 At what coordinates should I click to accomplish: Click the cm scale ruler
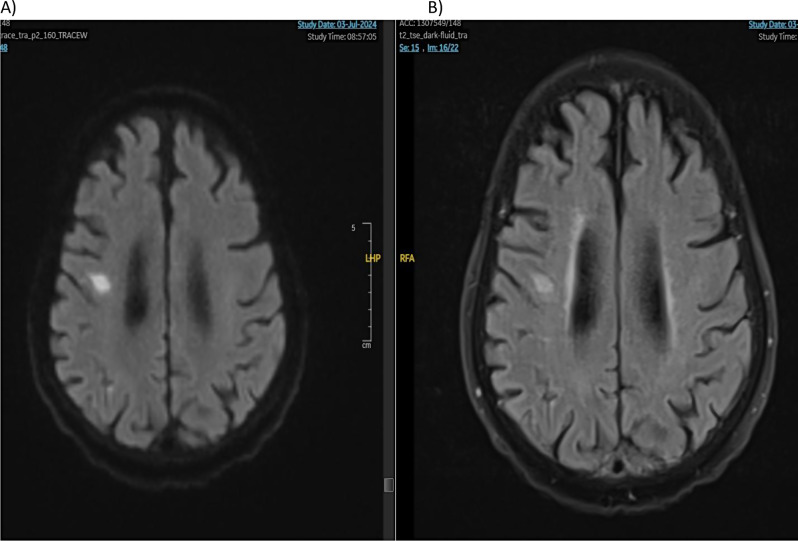(367, 283)
